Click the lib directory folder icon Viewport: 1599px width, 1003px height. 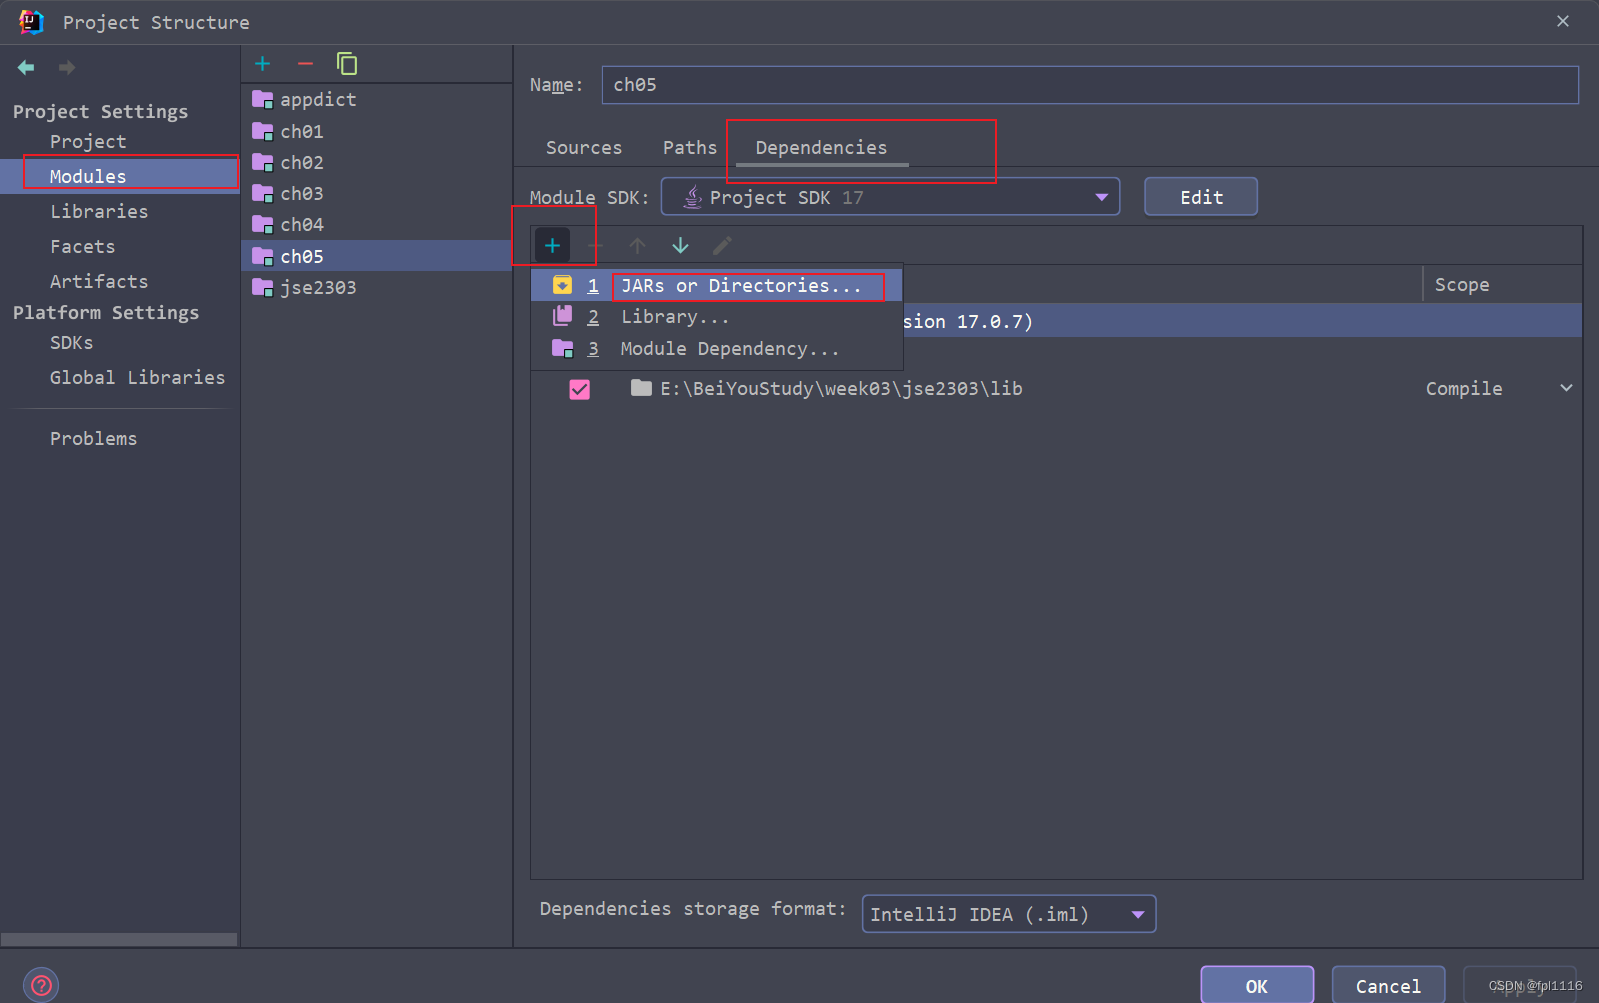coord(642,388)
